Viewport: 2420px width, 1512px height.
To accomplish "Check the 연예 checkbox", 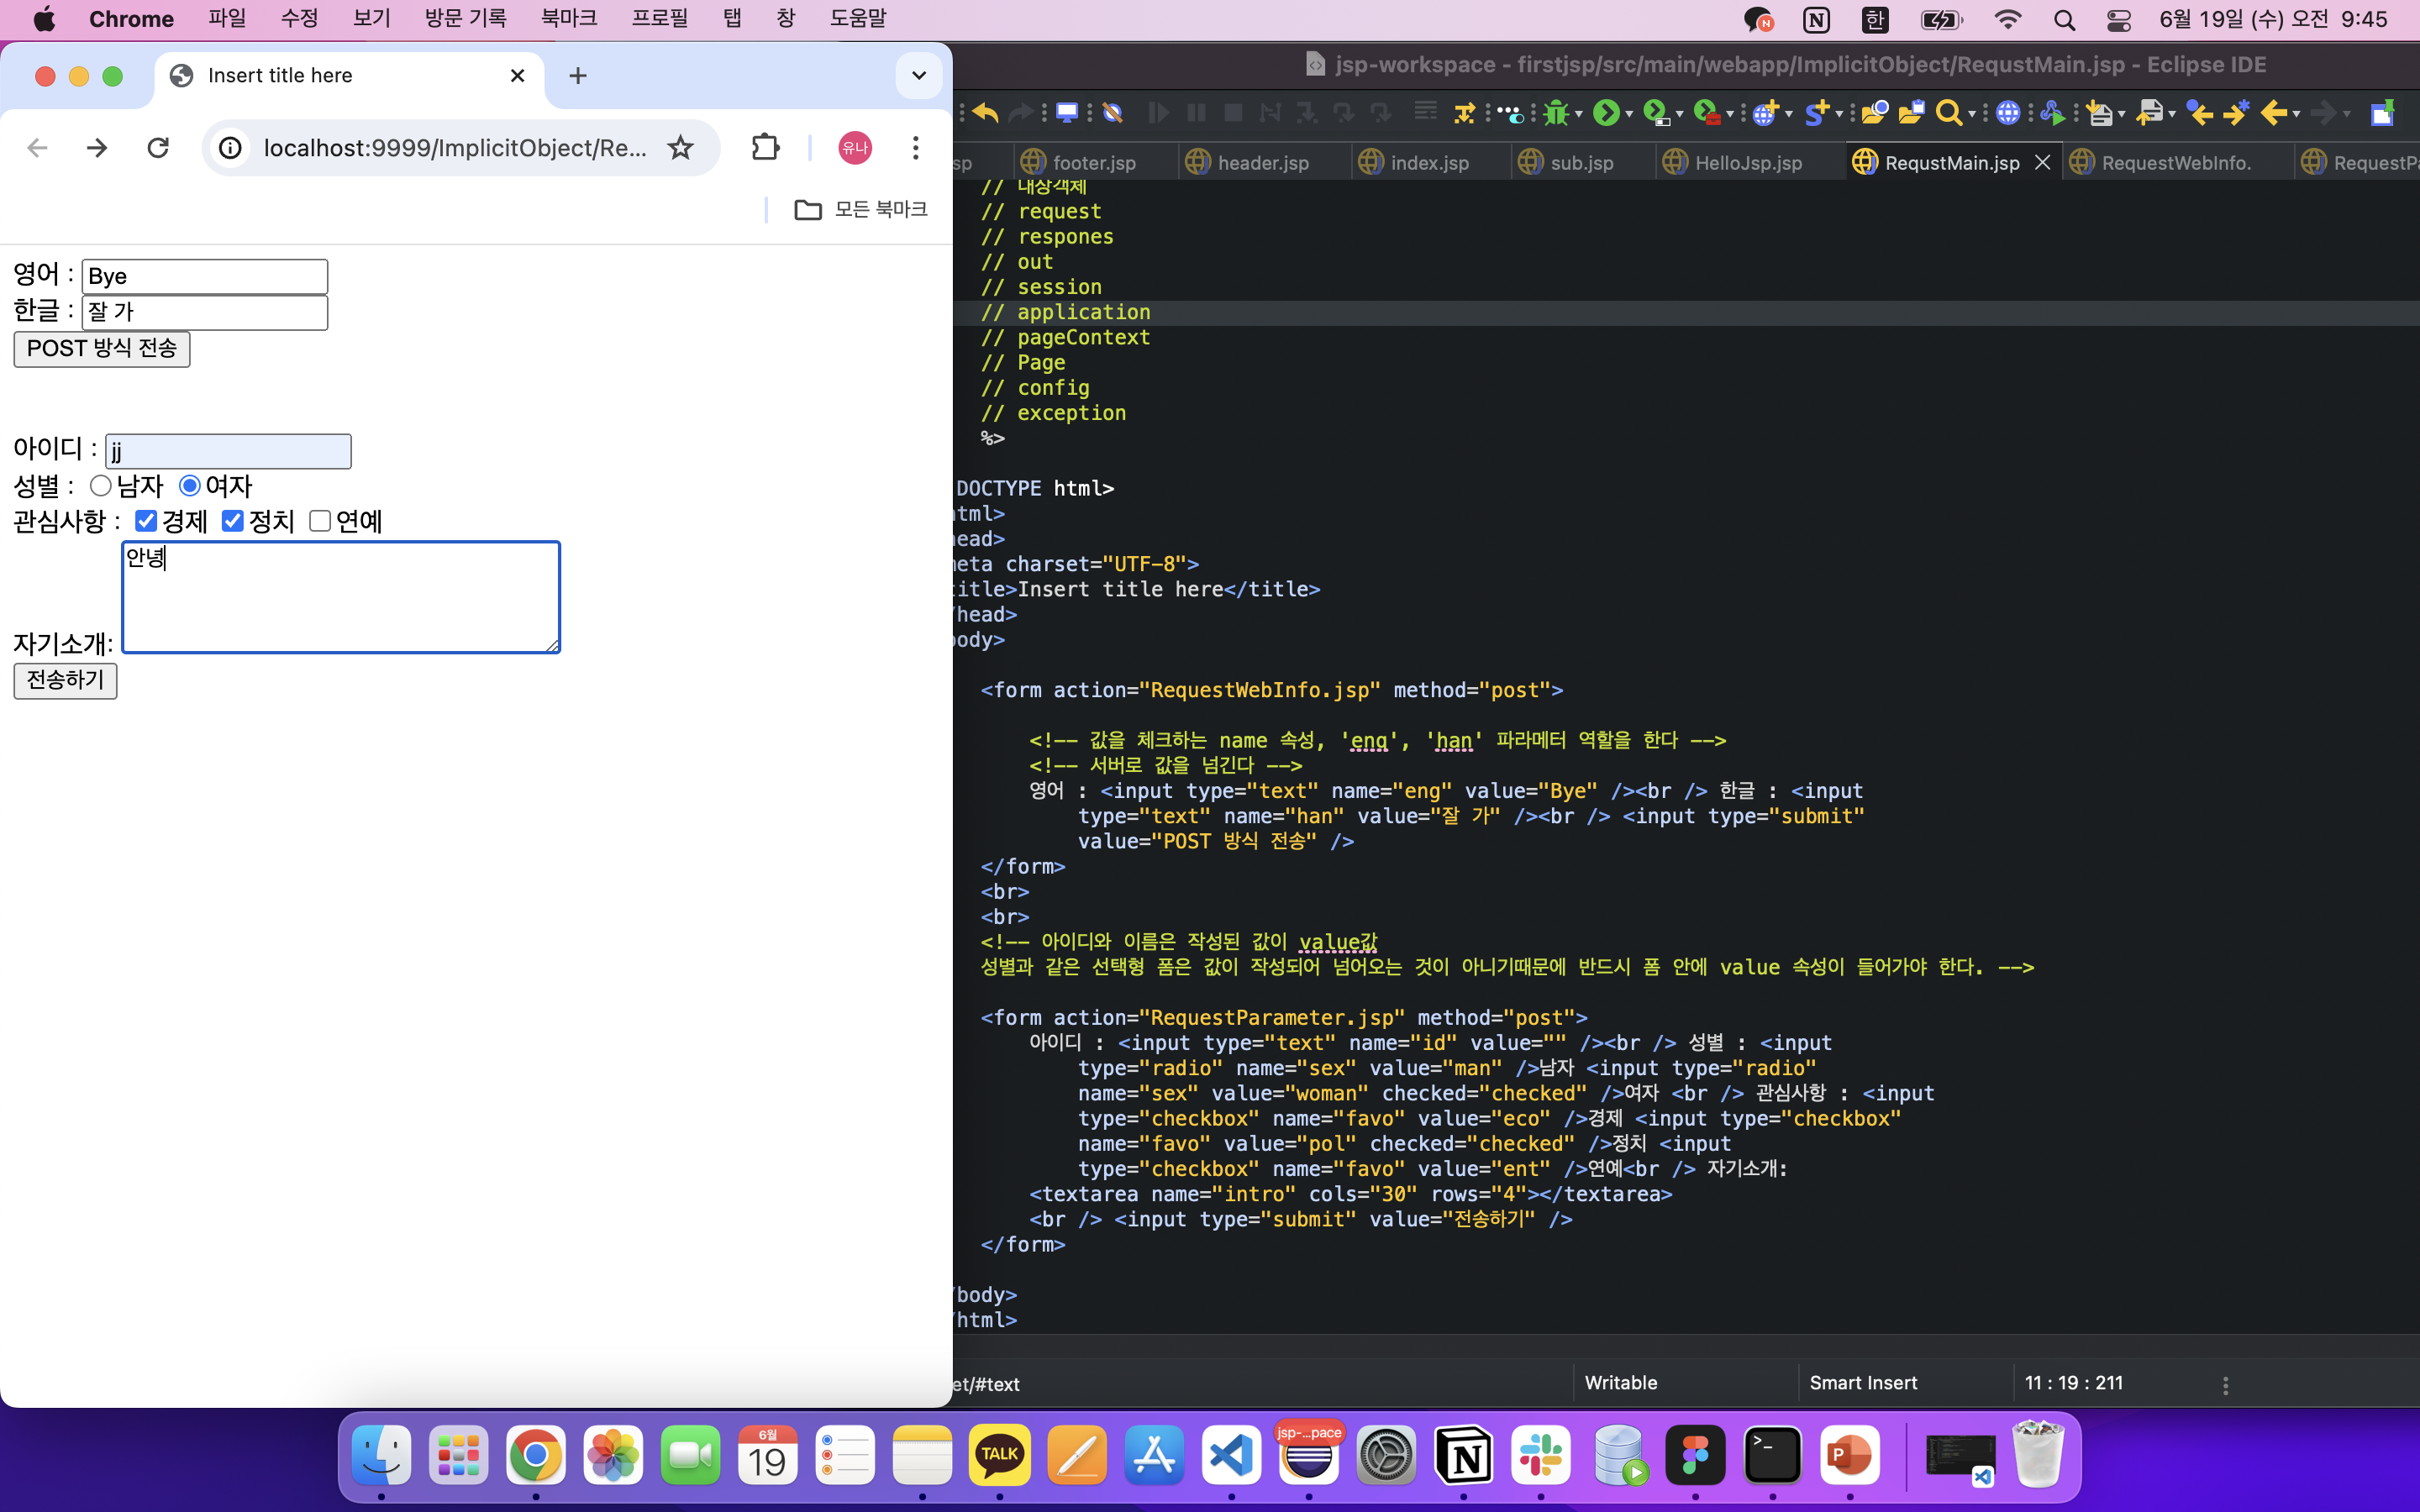I will pyautogui.click(x=320, y=521).
